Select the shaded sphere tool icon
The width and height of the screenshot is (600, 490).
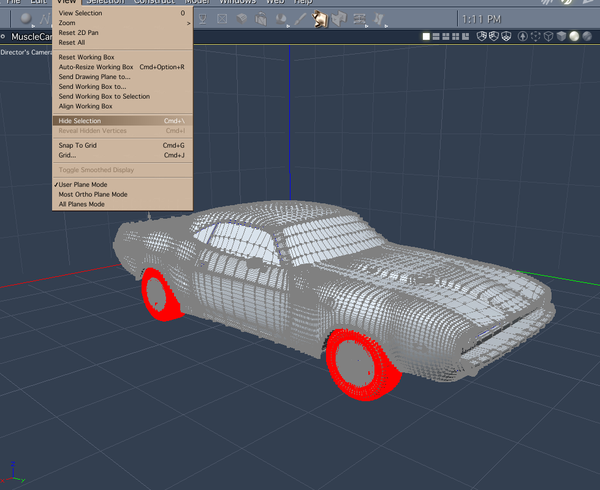pos(281,18)
